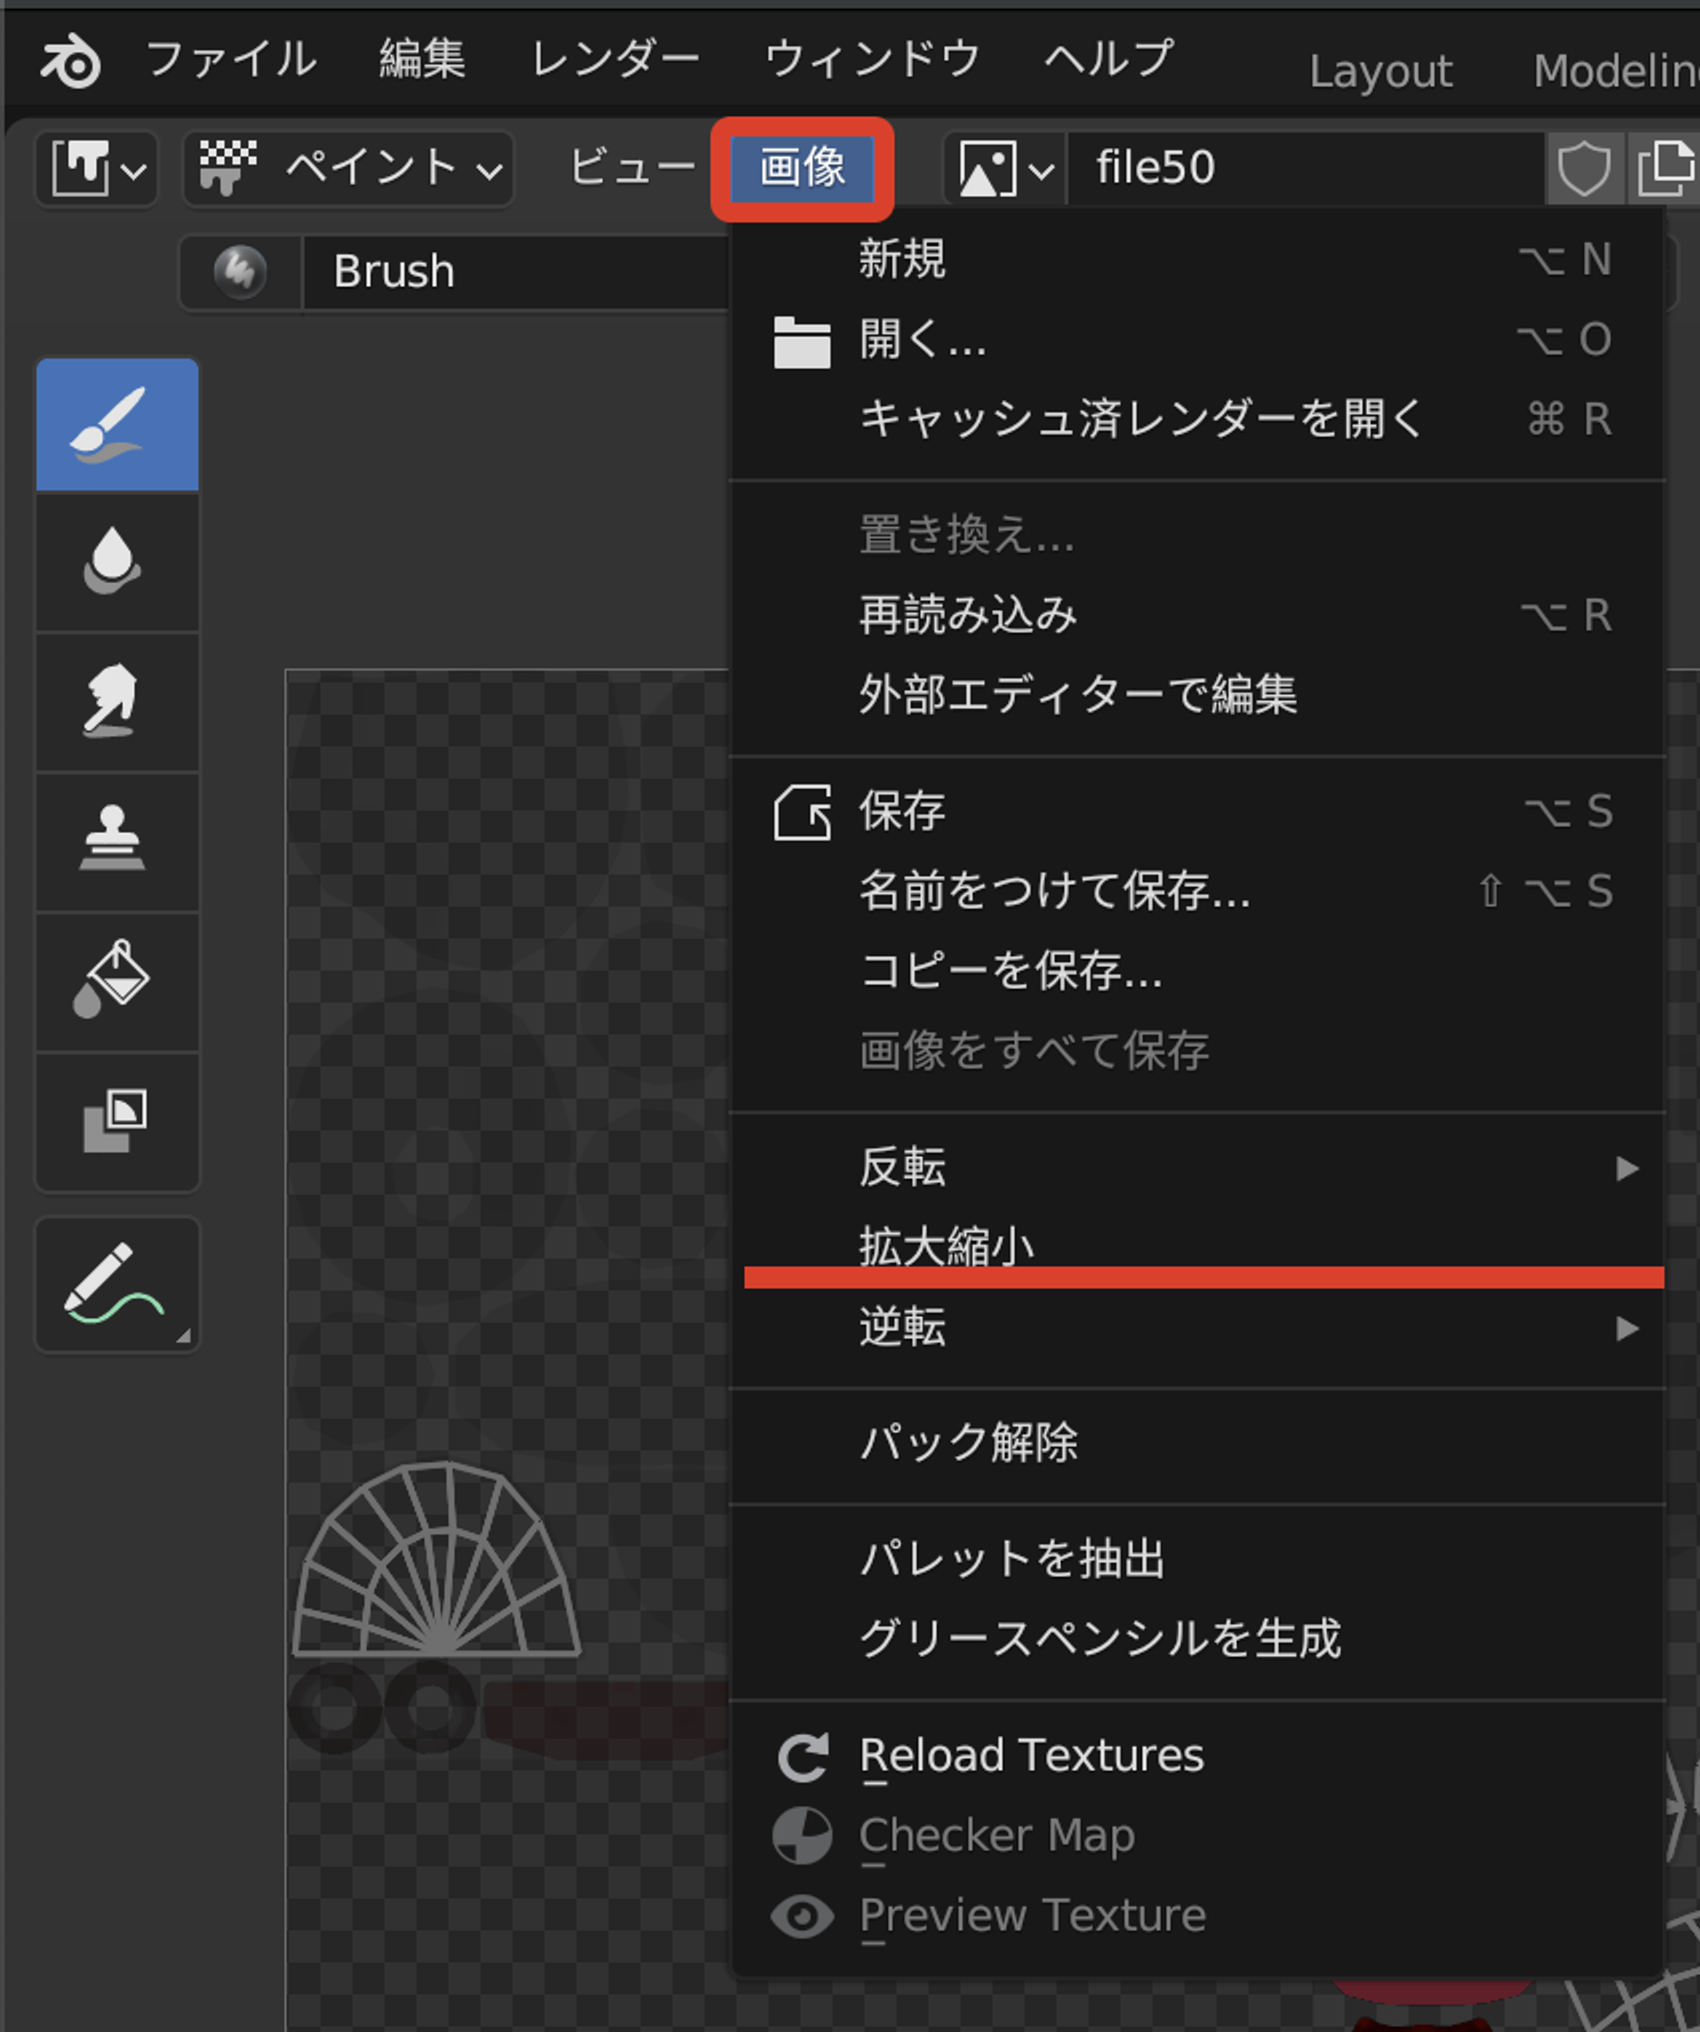1700x2032 pixels.
Task: Select the Draw brush tool
Action: click(x=117, y=425)
